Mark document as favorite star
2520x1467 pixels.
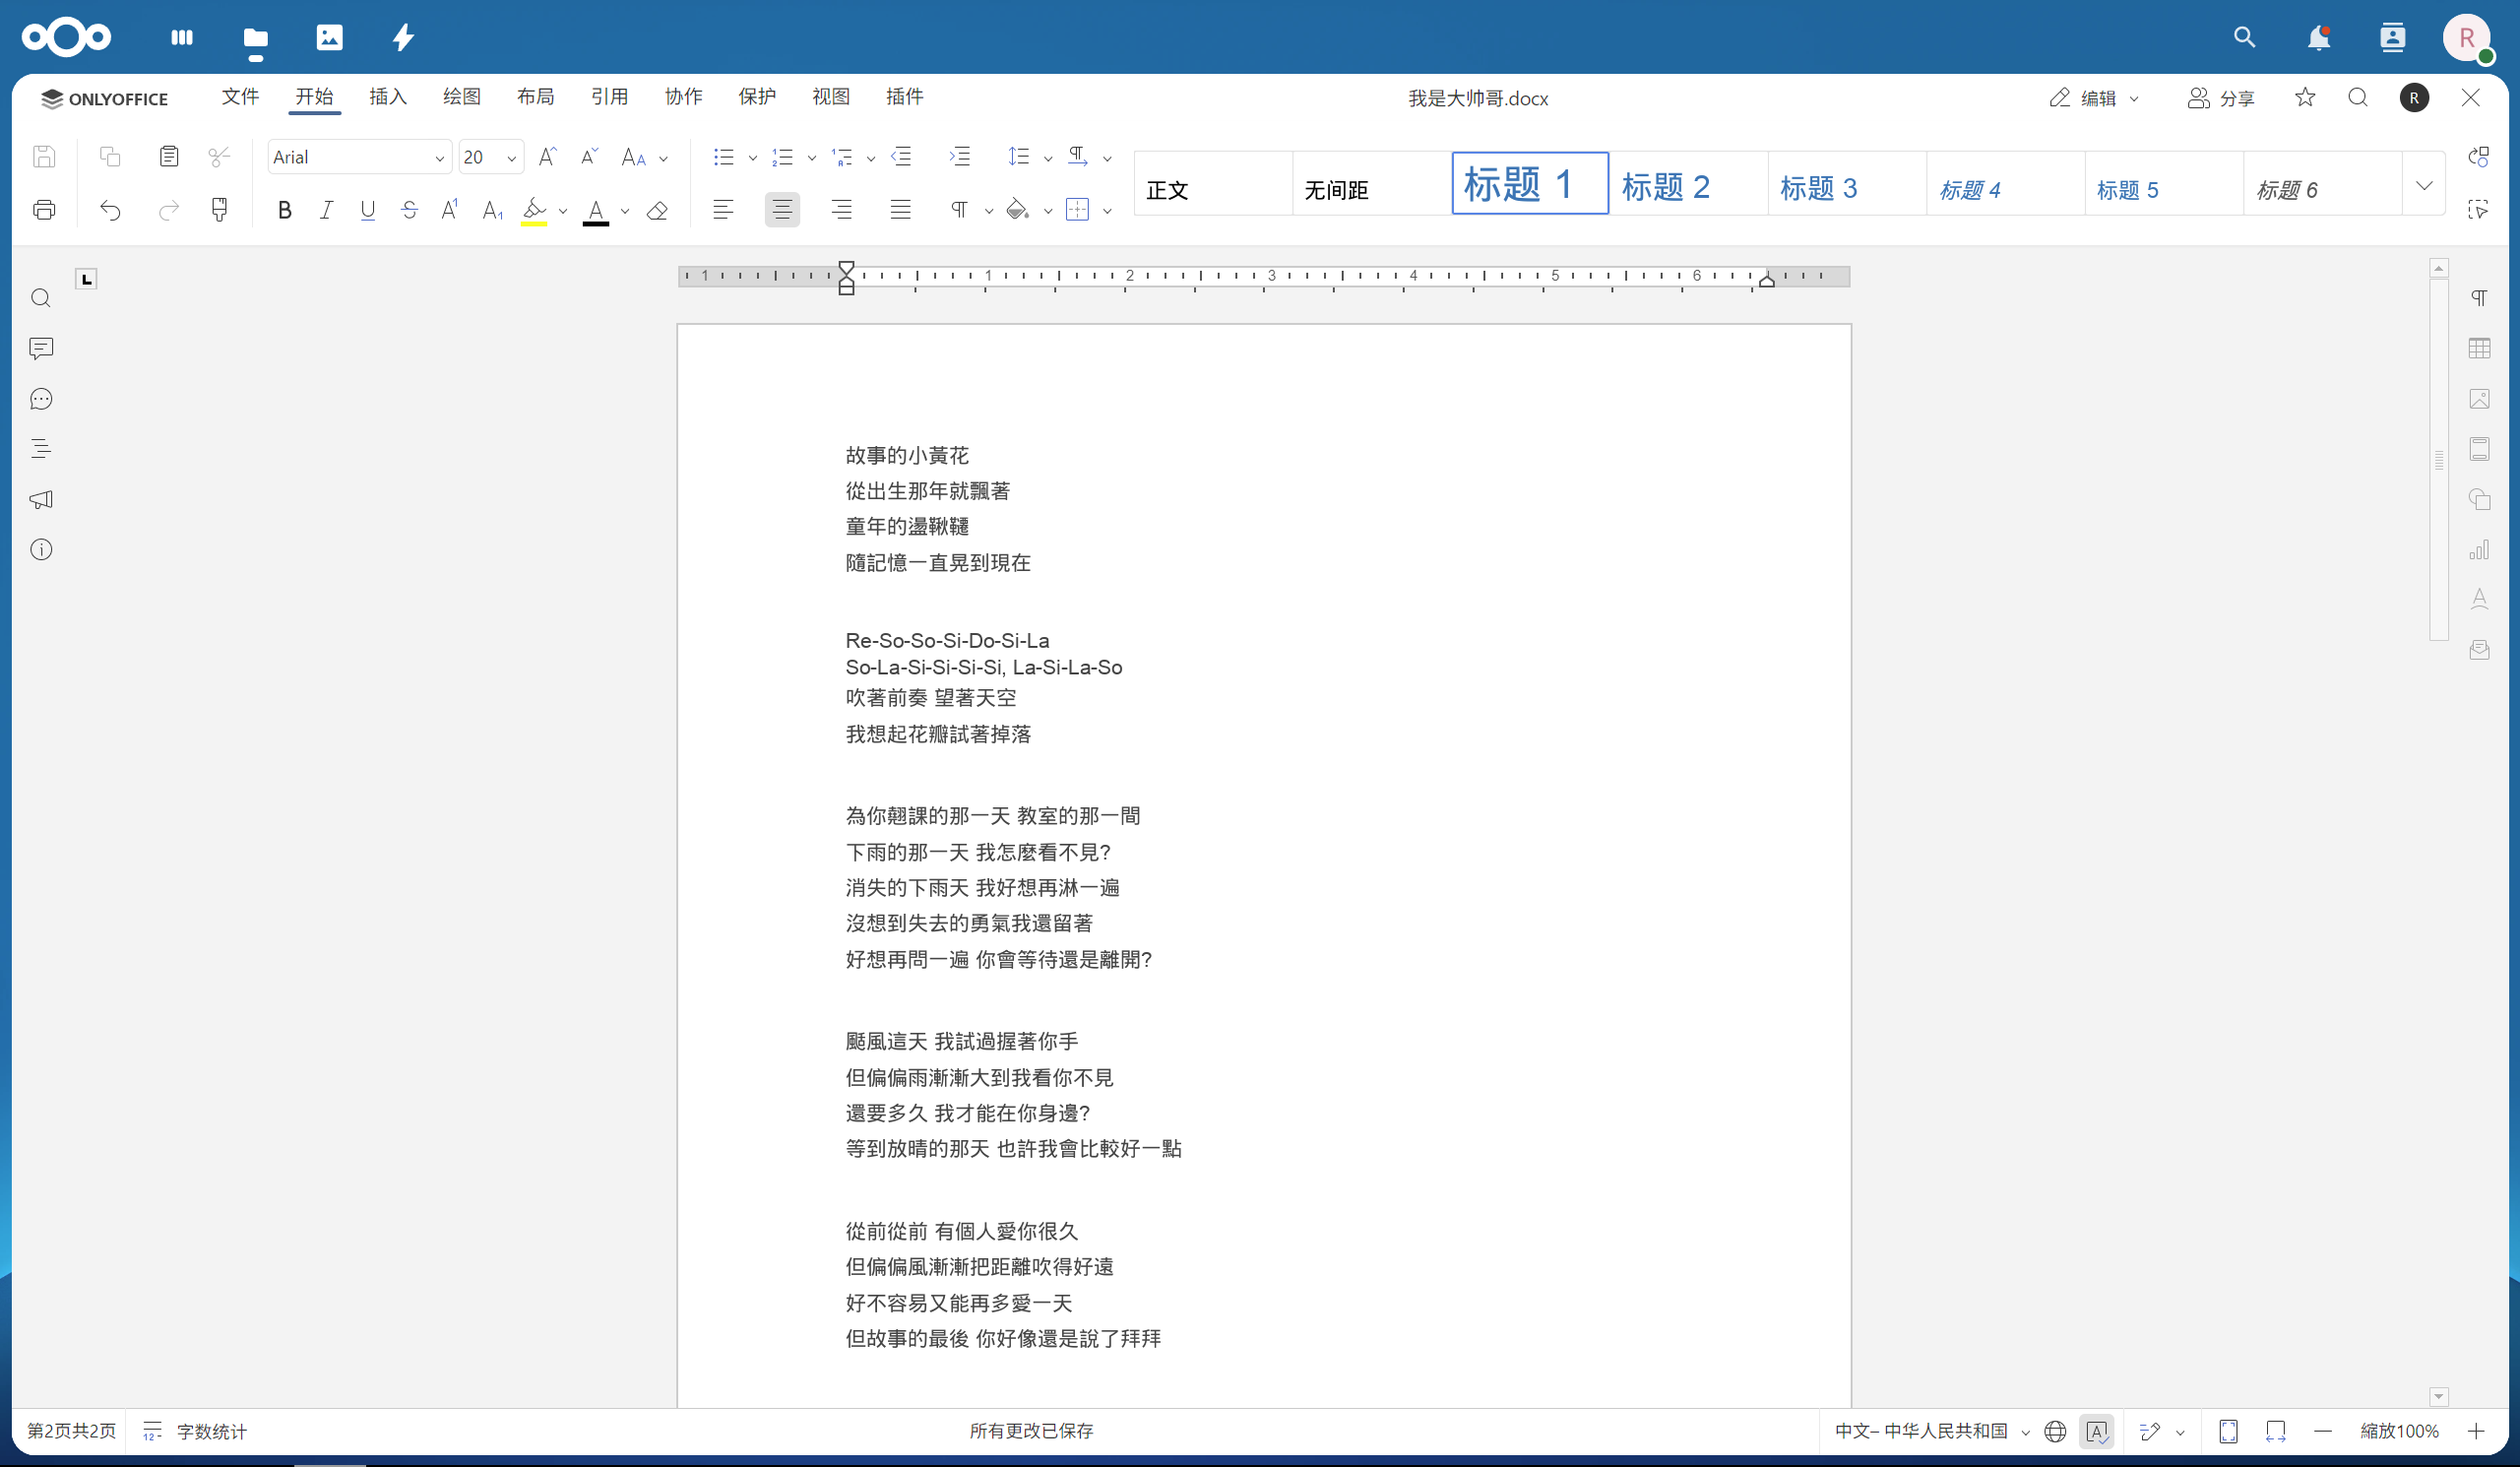click(2305, 98)
